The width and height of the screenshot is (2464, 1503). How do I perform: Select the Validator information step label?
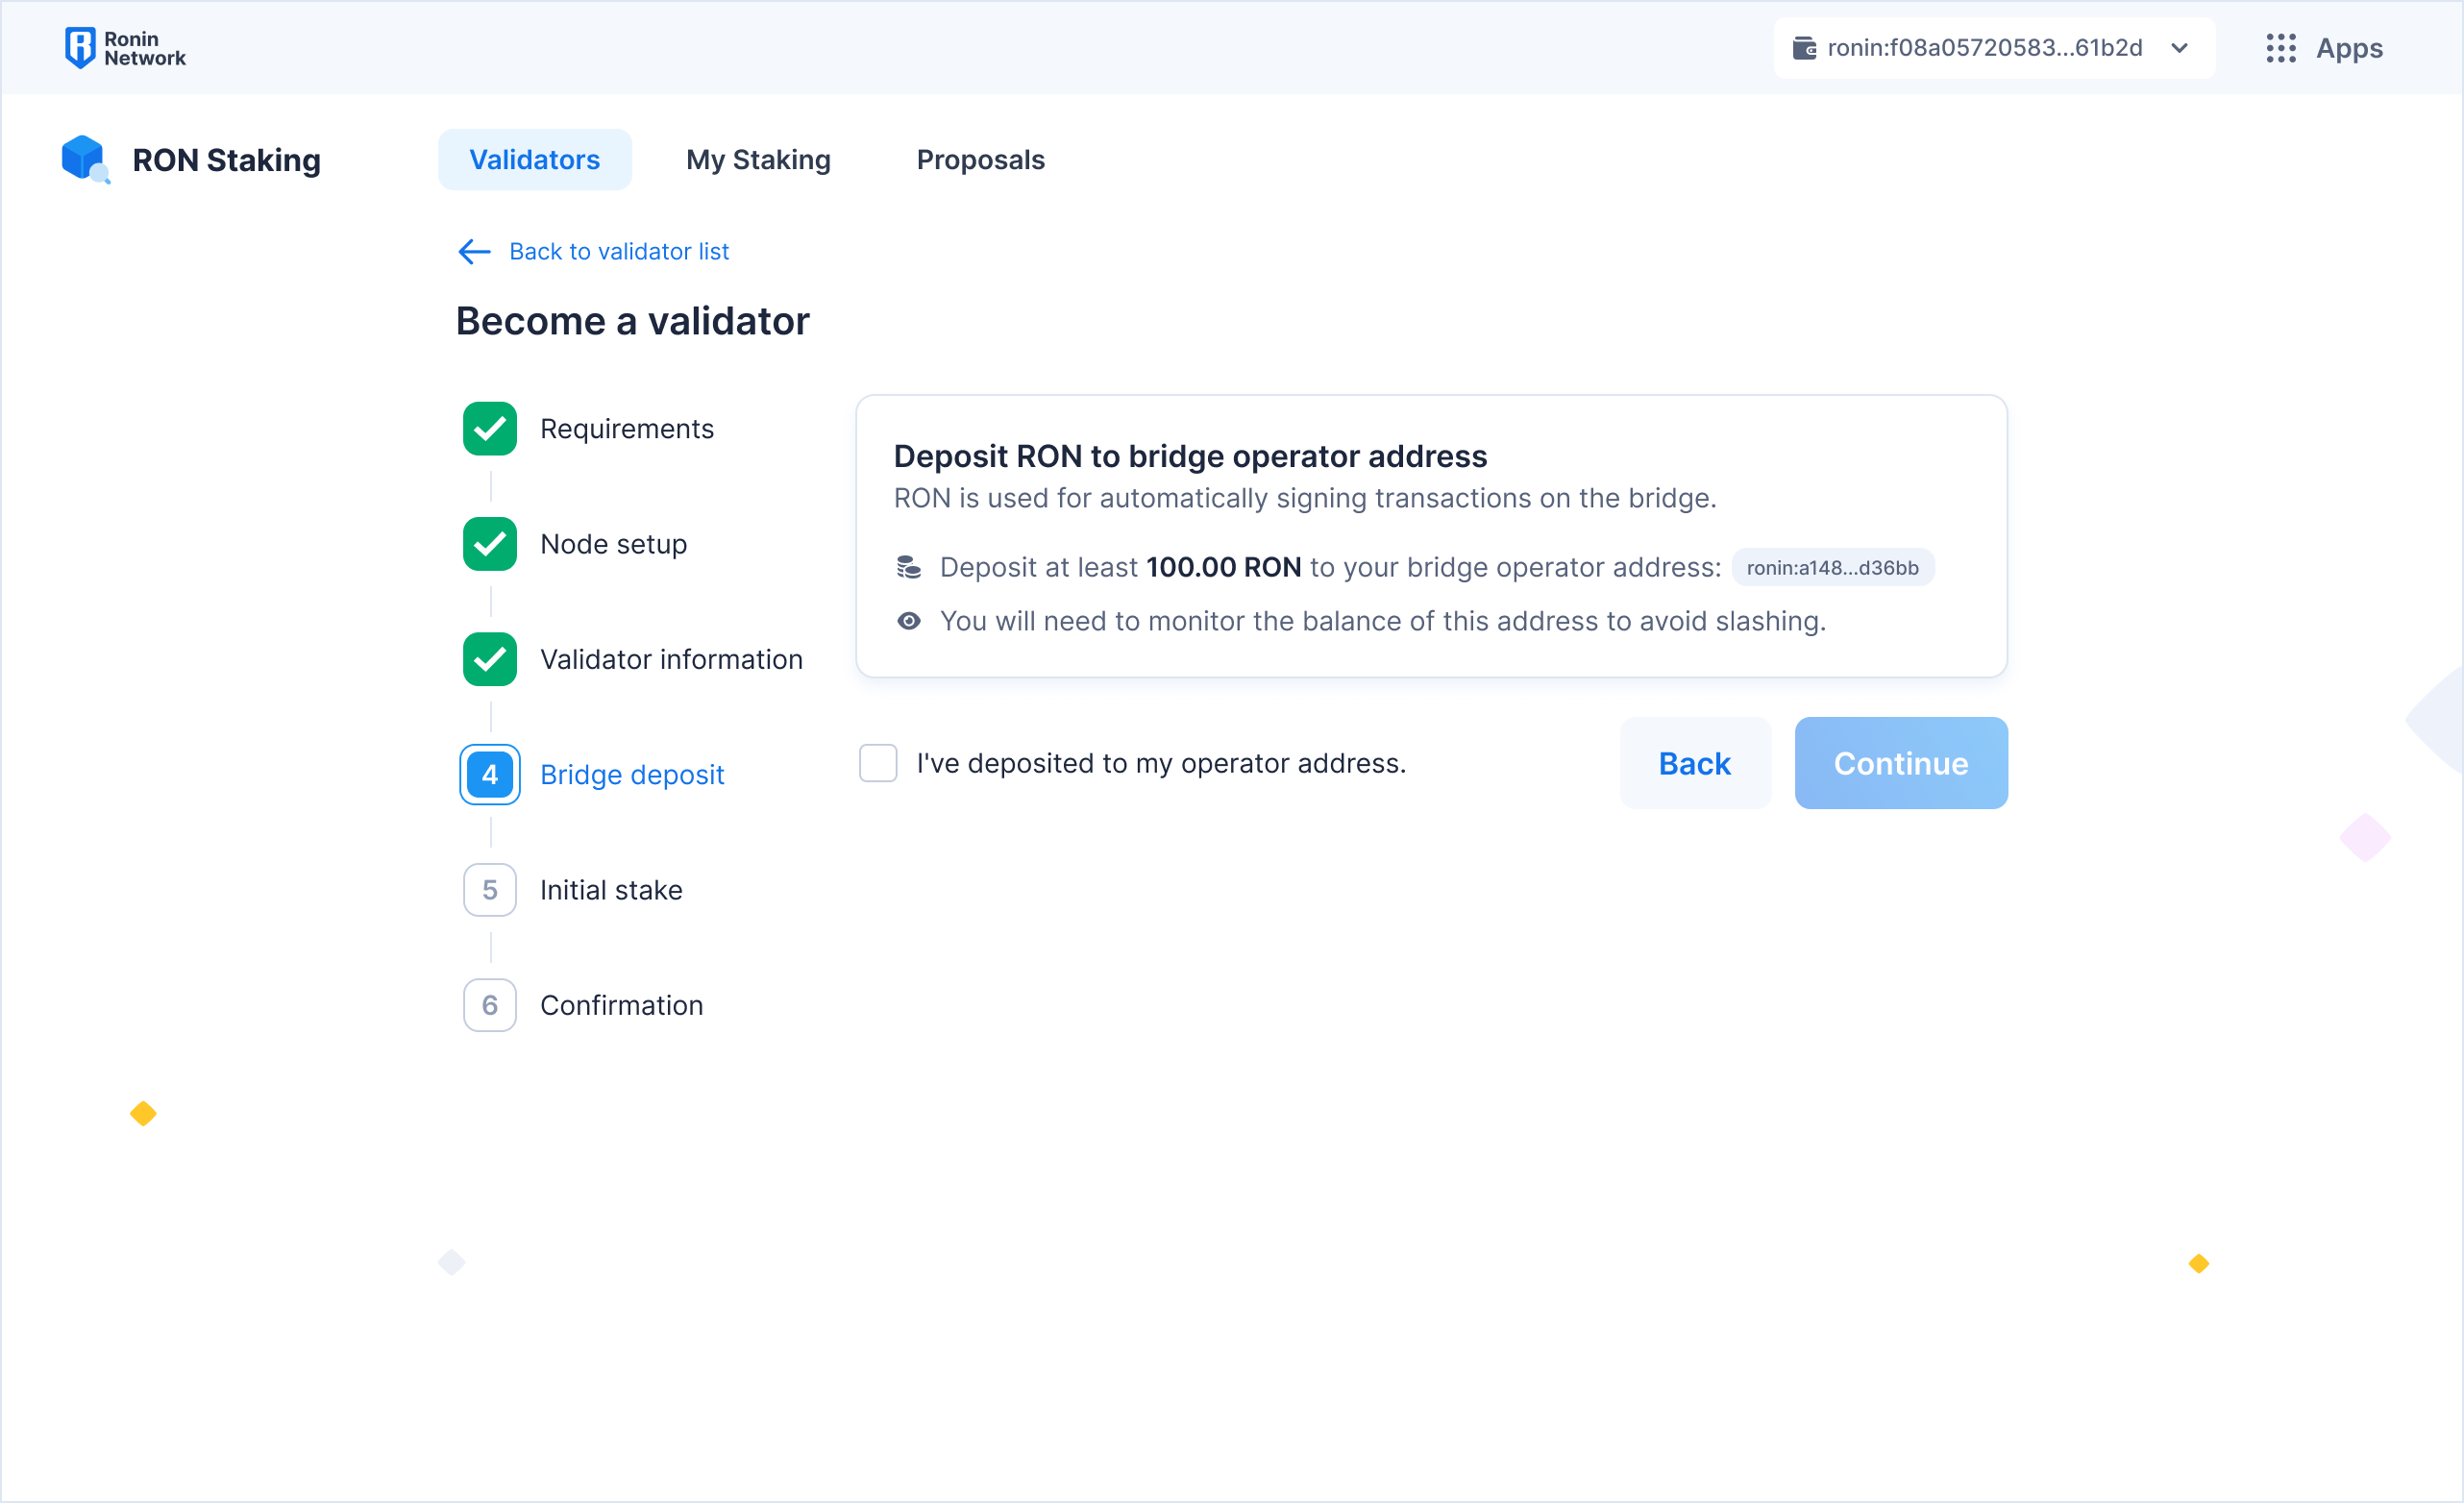[672, 660]
